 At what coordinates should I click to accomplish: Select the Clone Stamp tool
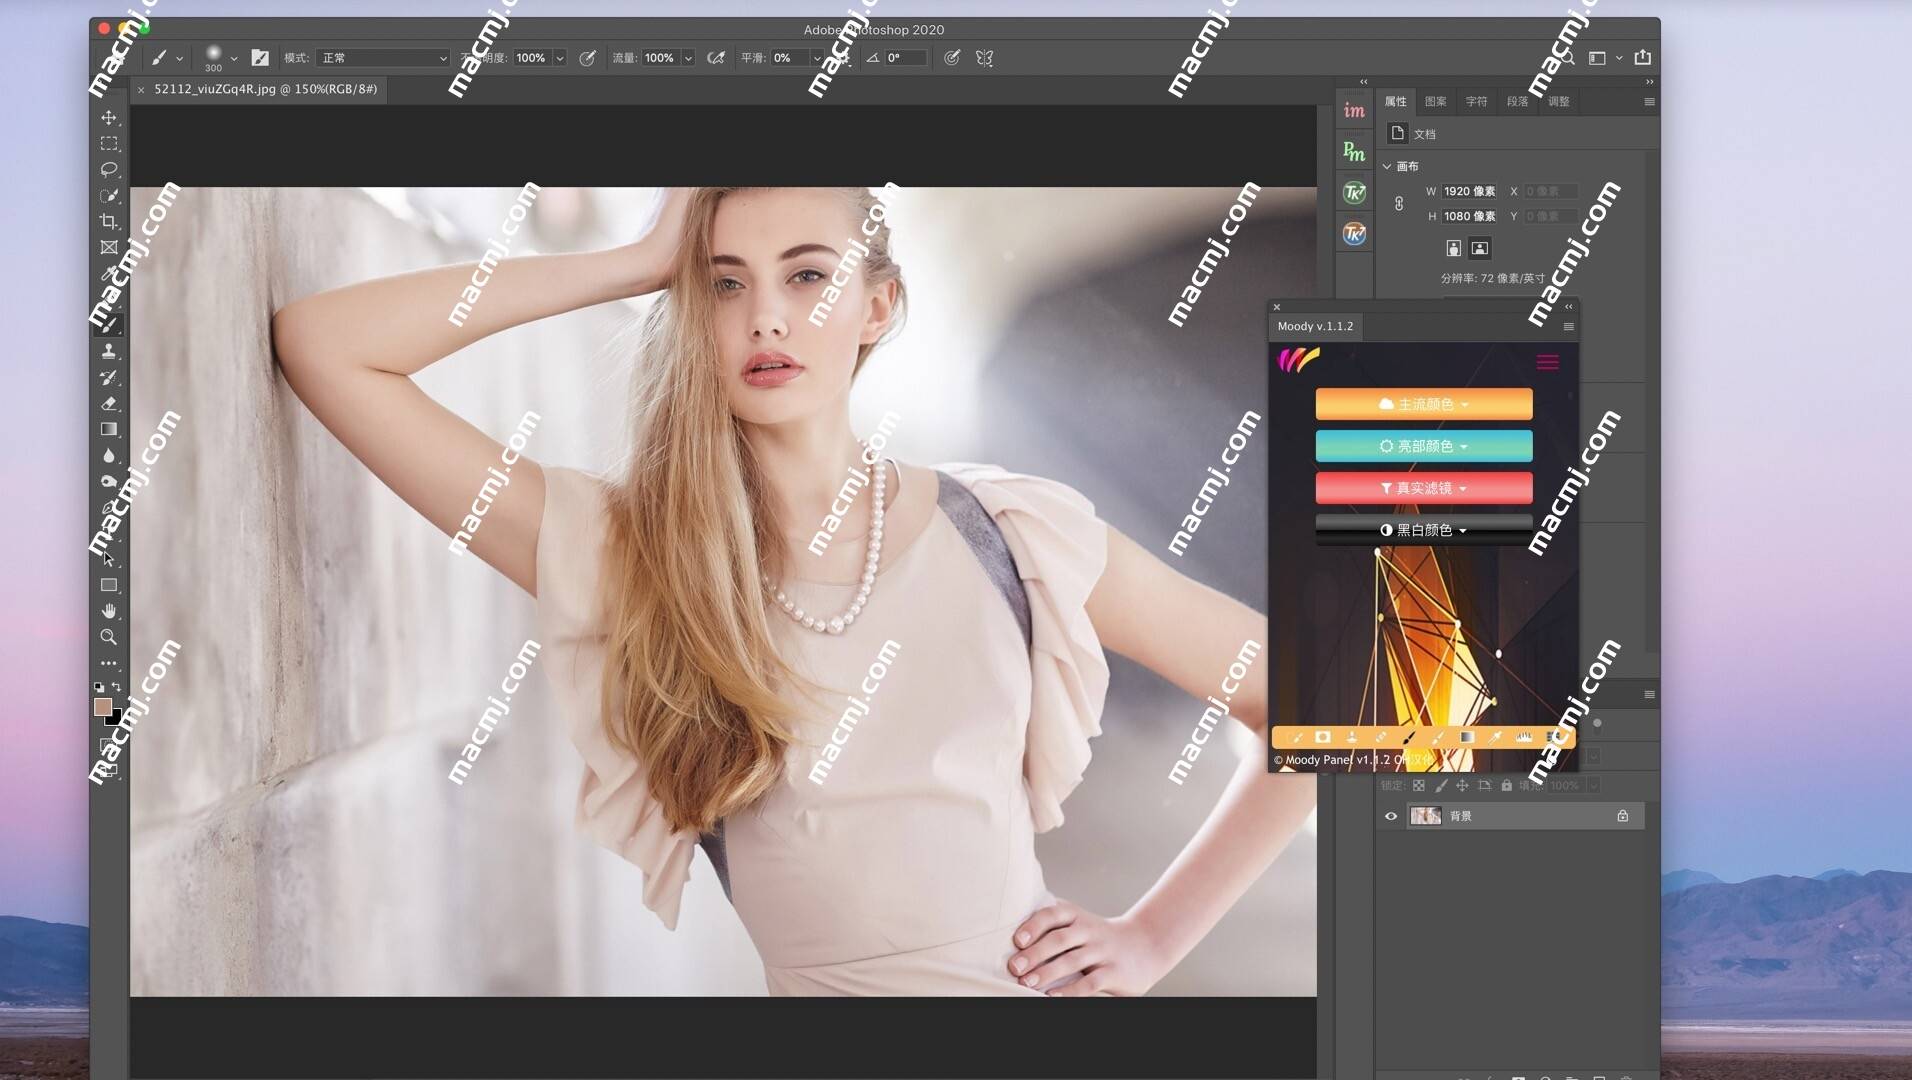(109, 352)
